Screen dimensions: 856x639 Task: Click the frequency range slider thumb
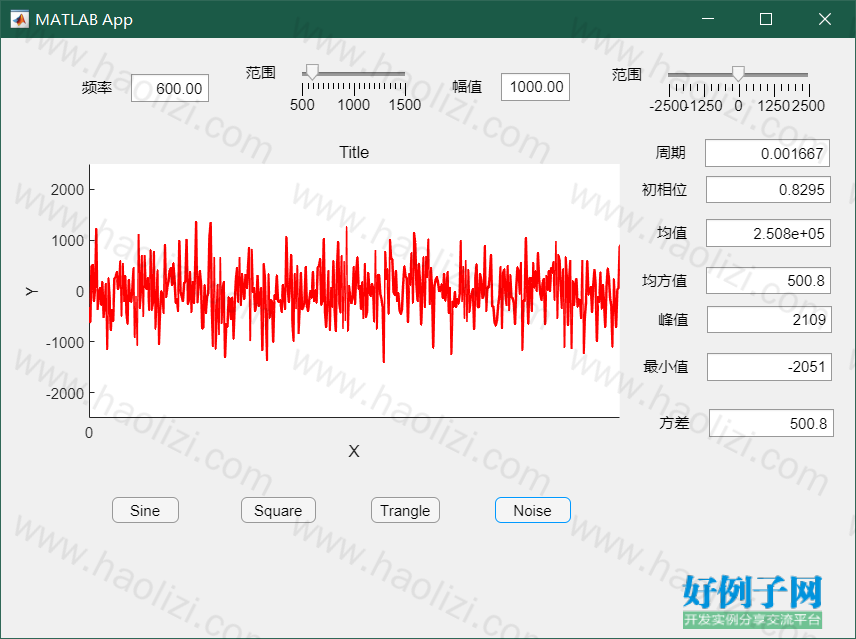[312, 71]
